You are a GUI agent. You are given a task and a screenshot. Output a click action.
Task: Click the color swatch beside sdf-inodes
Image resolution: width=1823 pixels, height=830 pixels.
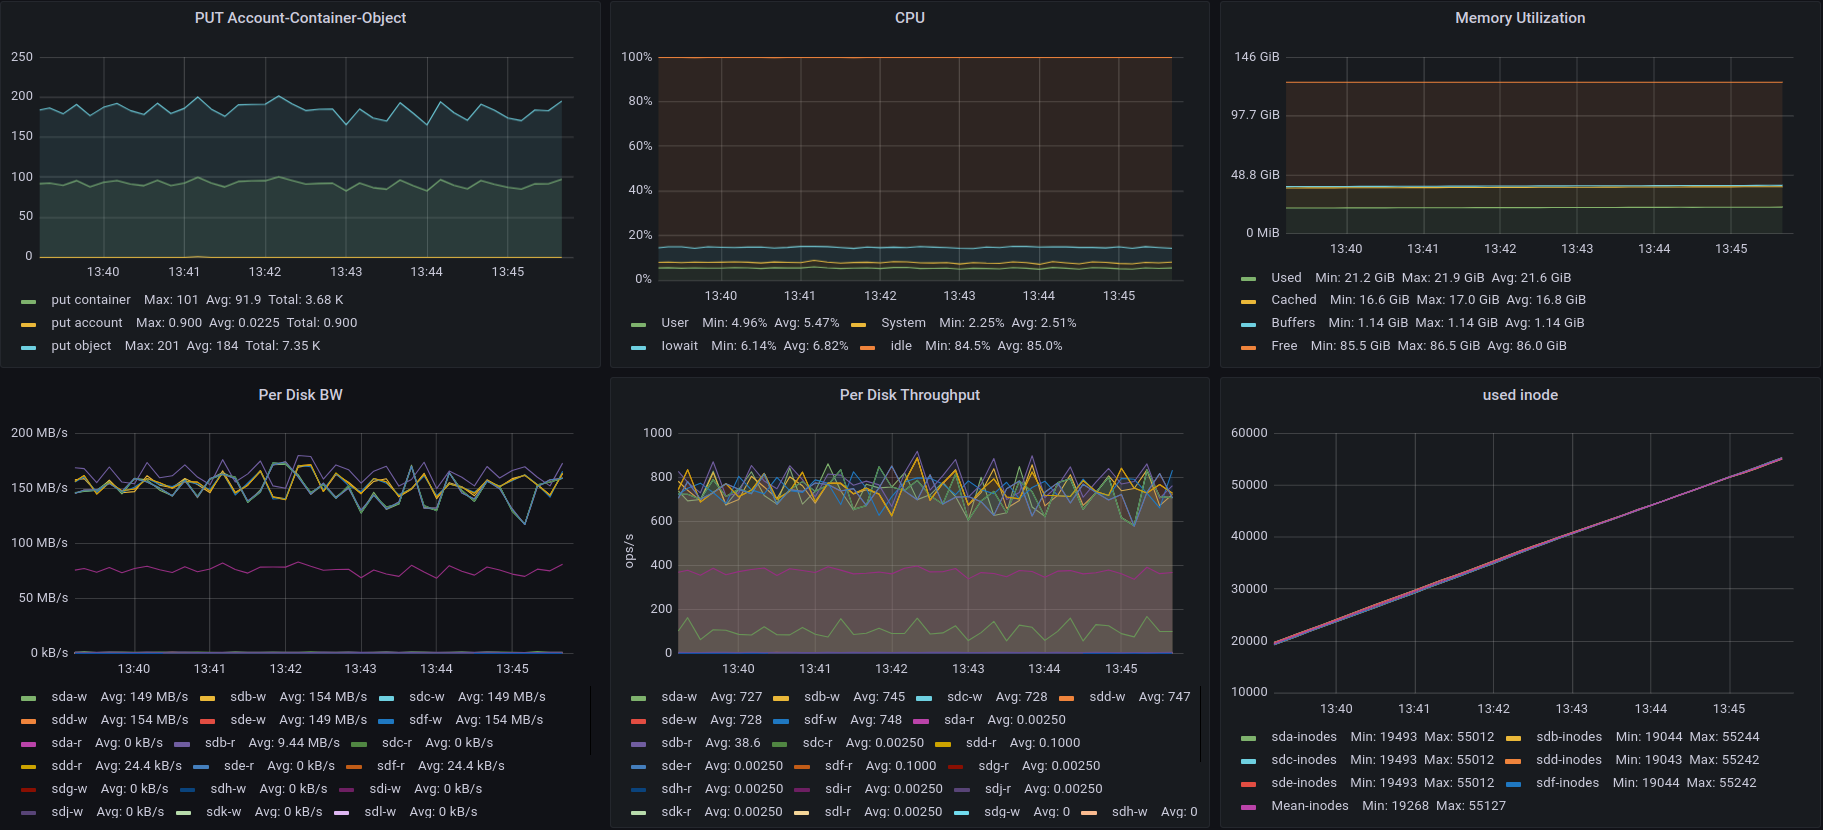click(x=1513, y=784)
